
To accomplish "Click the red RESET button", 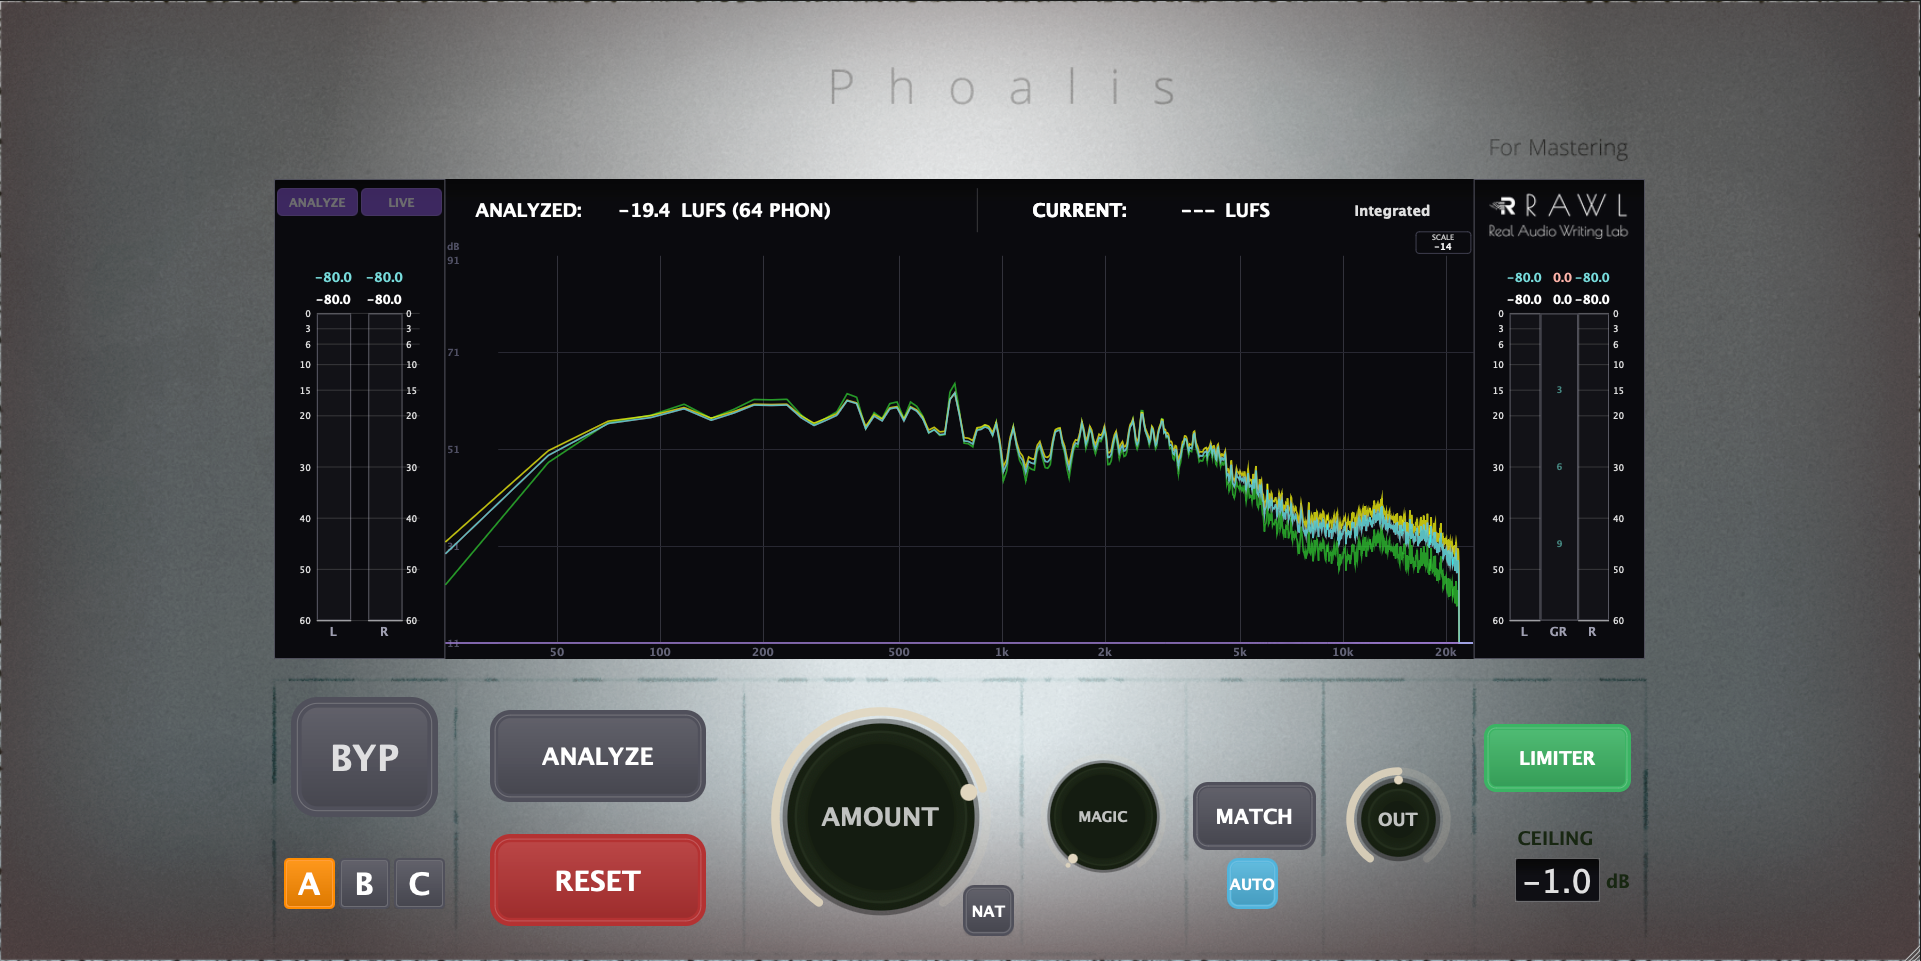I will click(598, 880).
